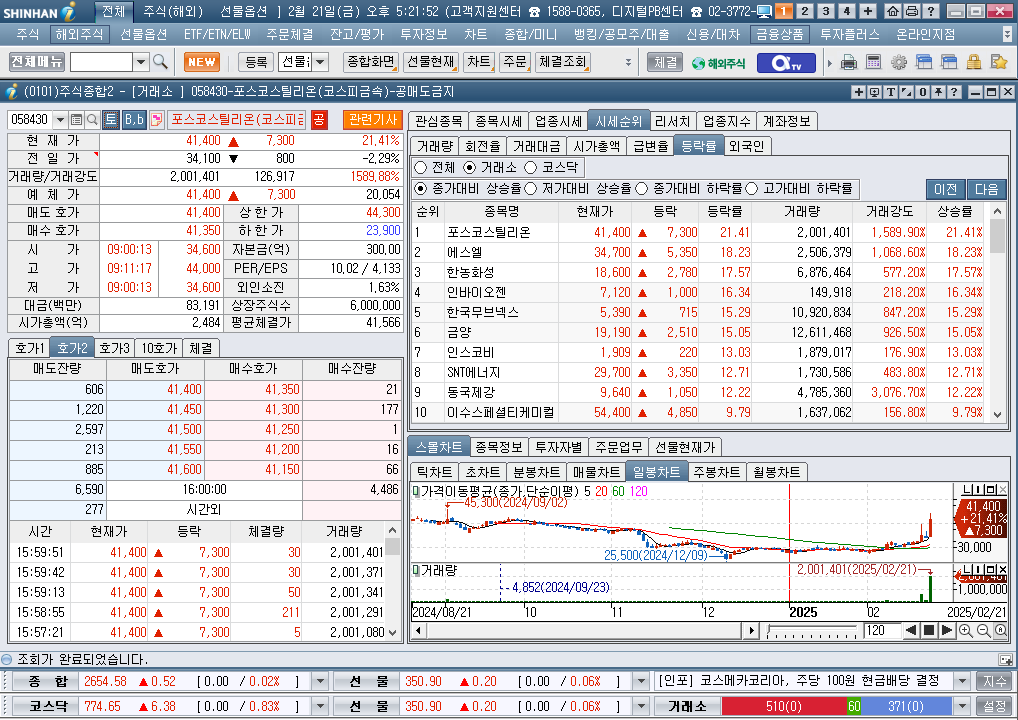Click the inner window question mark icon

[x=954, y=92]
